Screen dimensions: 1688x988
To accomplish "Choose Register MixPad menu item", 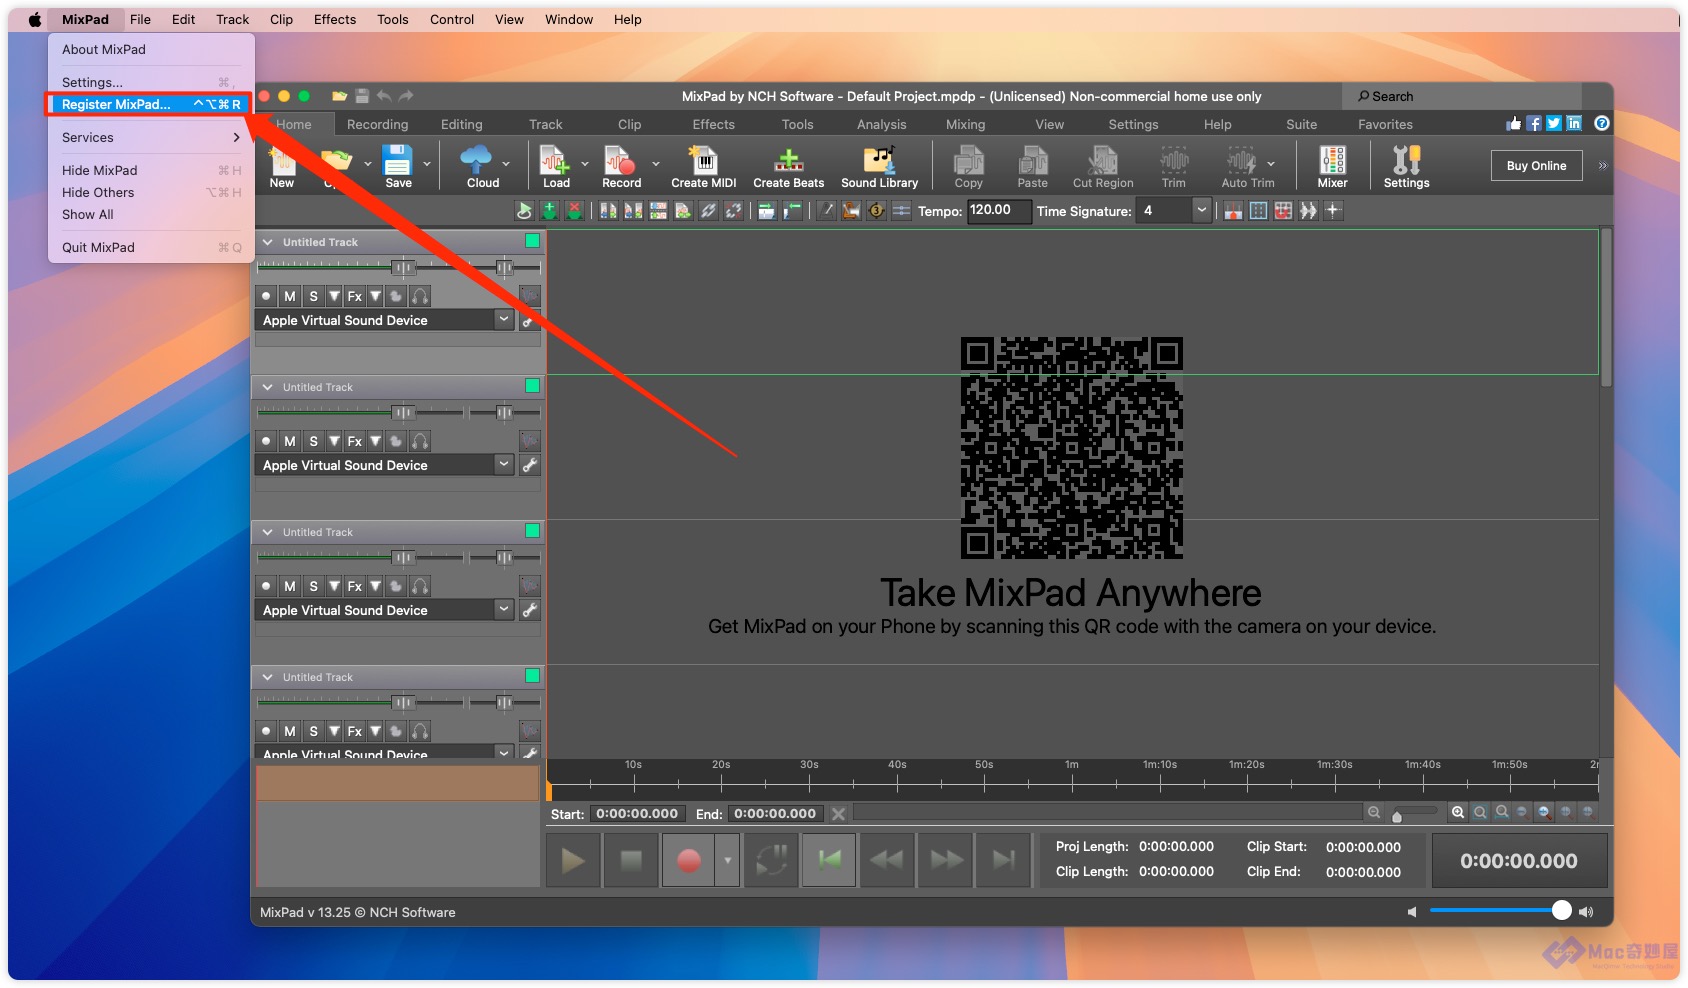I will tap(150, 104).
